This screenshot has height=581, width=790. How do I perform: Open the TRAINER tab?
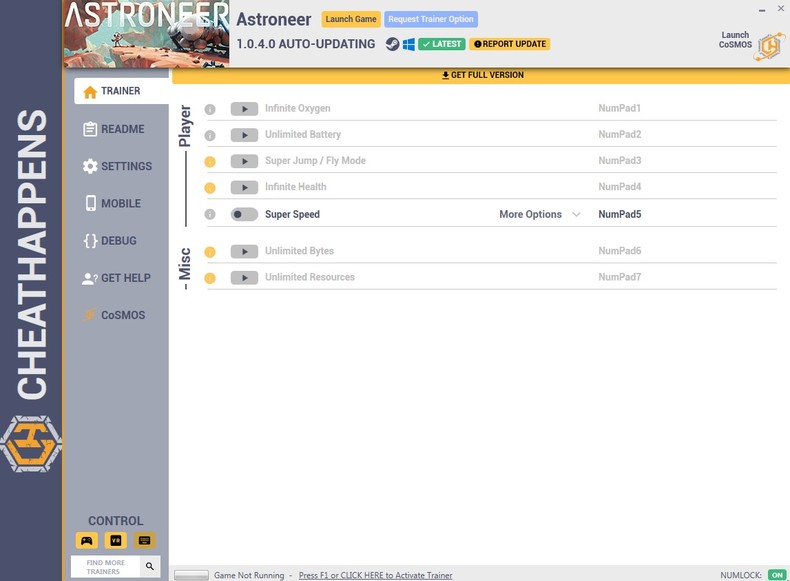coord(121,91)
